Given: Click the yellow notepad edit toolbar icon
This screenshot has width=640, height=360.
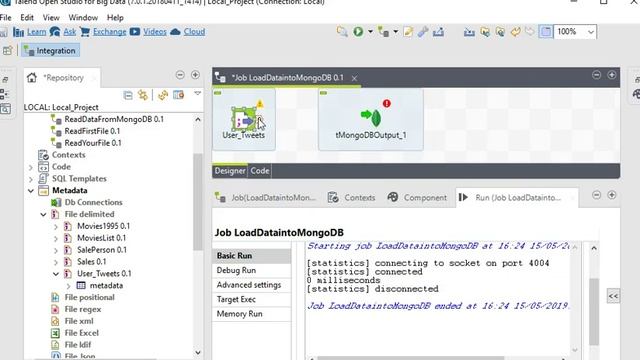Looking at the screenshot, I should point(408,31).
